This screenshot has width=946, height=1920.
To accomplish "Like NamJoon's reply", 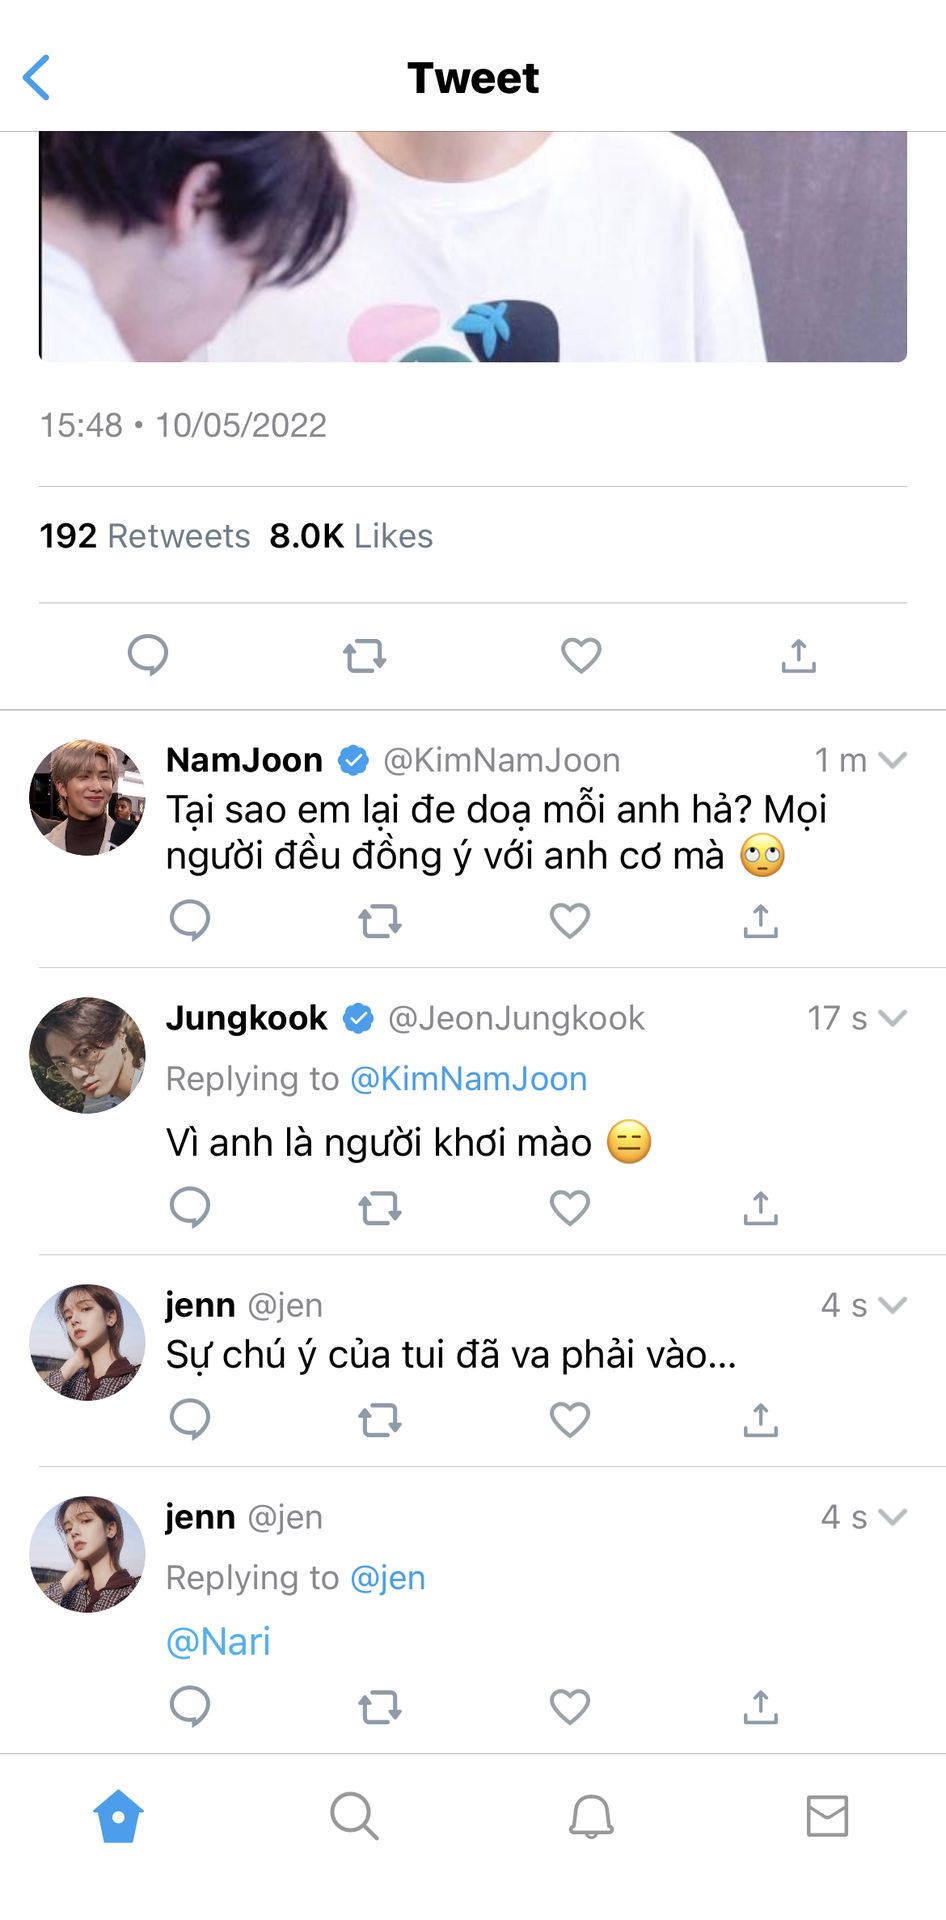I will [x=570, y=921].
